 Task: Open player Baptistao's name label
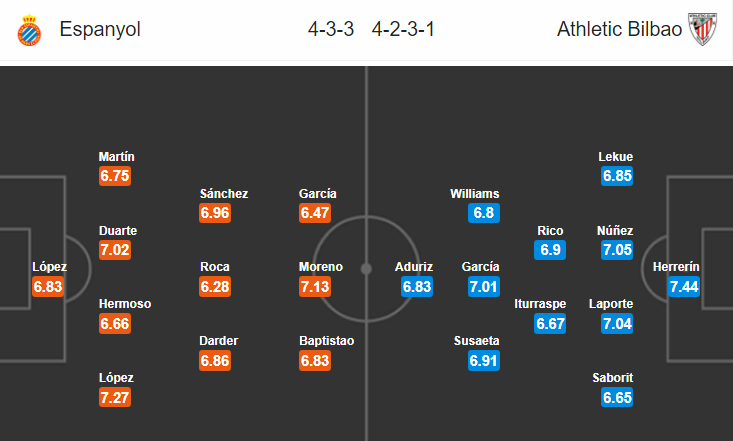click(326, 340)
